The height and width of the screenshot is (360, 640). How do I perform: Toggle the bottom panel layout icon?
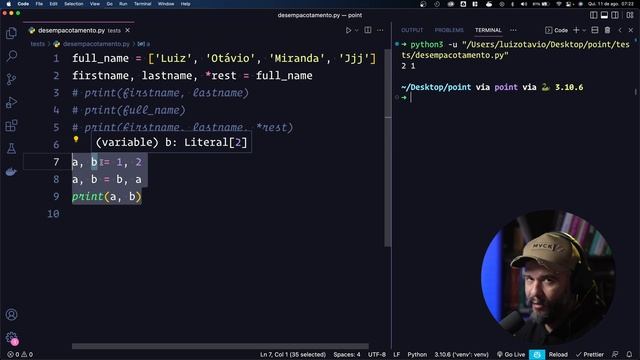pyautogui.click(x=604, y=15)
